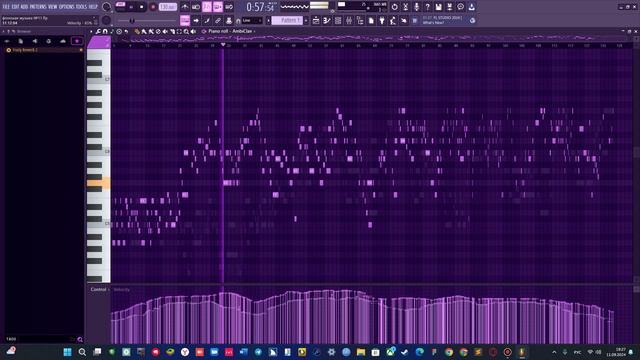
Task: Toggle the Browser view button
Action: point(360,20)
